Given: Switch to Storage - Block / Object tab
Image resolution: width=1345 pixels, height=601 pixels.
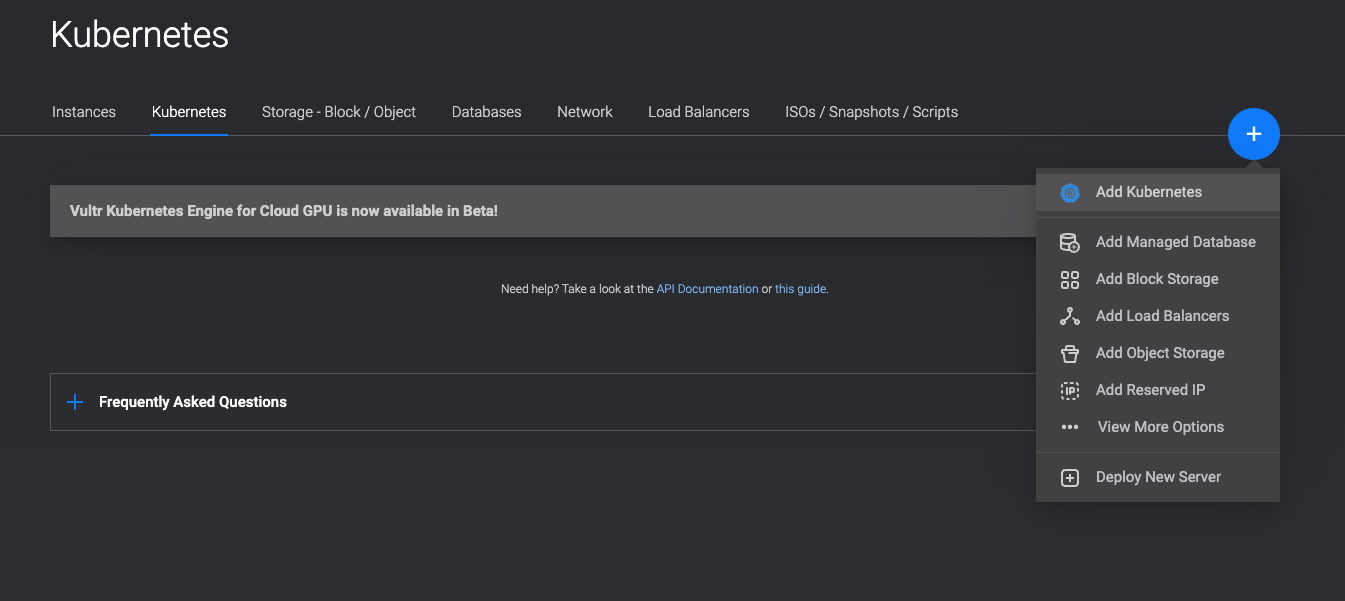Looking at the screenshot, I should [339, 112].
